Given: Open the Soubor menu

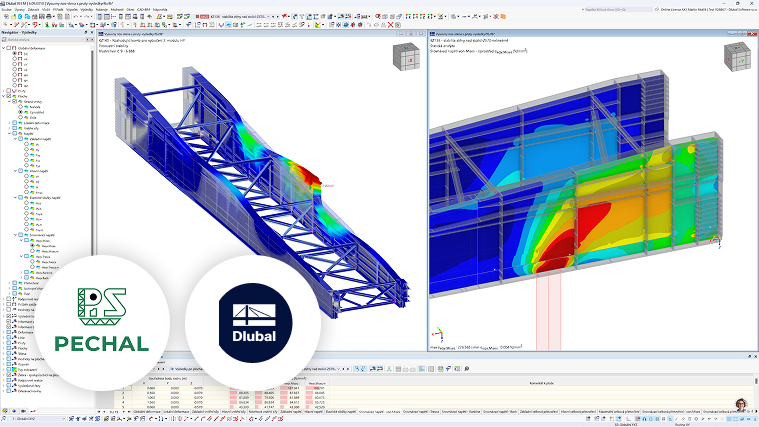Looking at the screenshot, I should (x=7, y=9).
